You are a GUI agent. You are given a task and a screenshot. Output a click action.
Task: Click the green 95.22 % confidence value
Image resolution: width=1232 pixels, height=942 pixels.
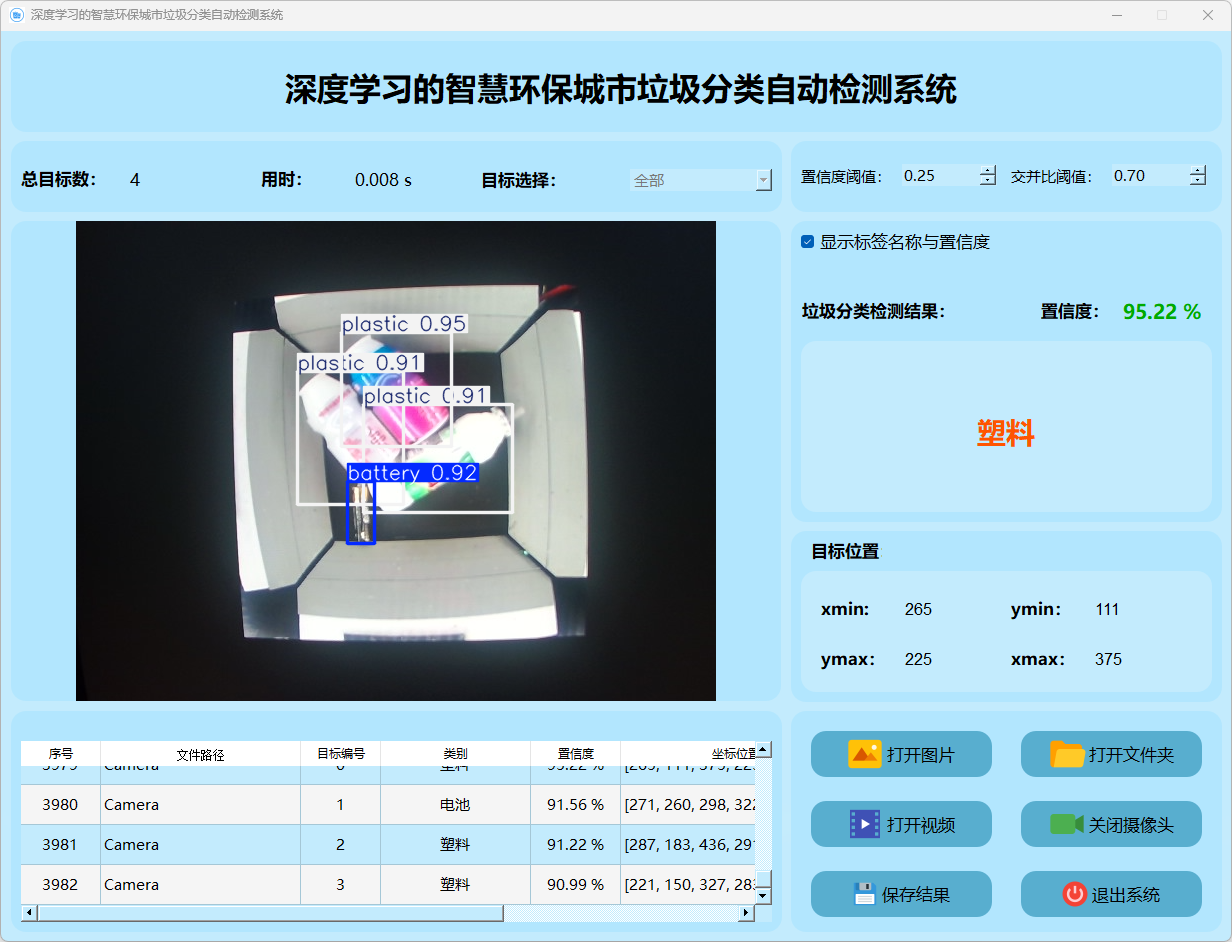[1162, 312]
